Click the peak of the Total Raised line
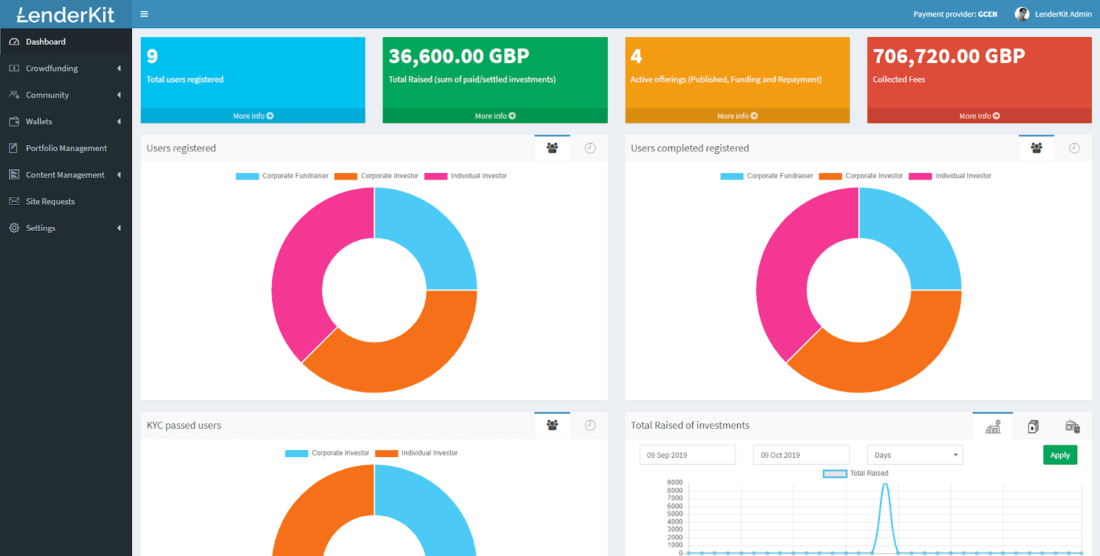The image size is (1100, 556). (x=885, y=484)
